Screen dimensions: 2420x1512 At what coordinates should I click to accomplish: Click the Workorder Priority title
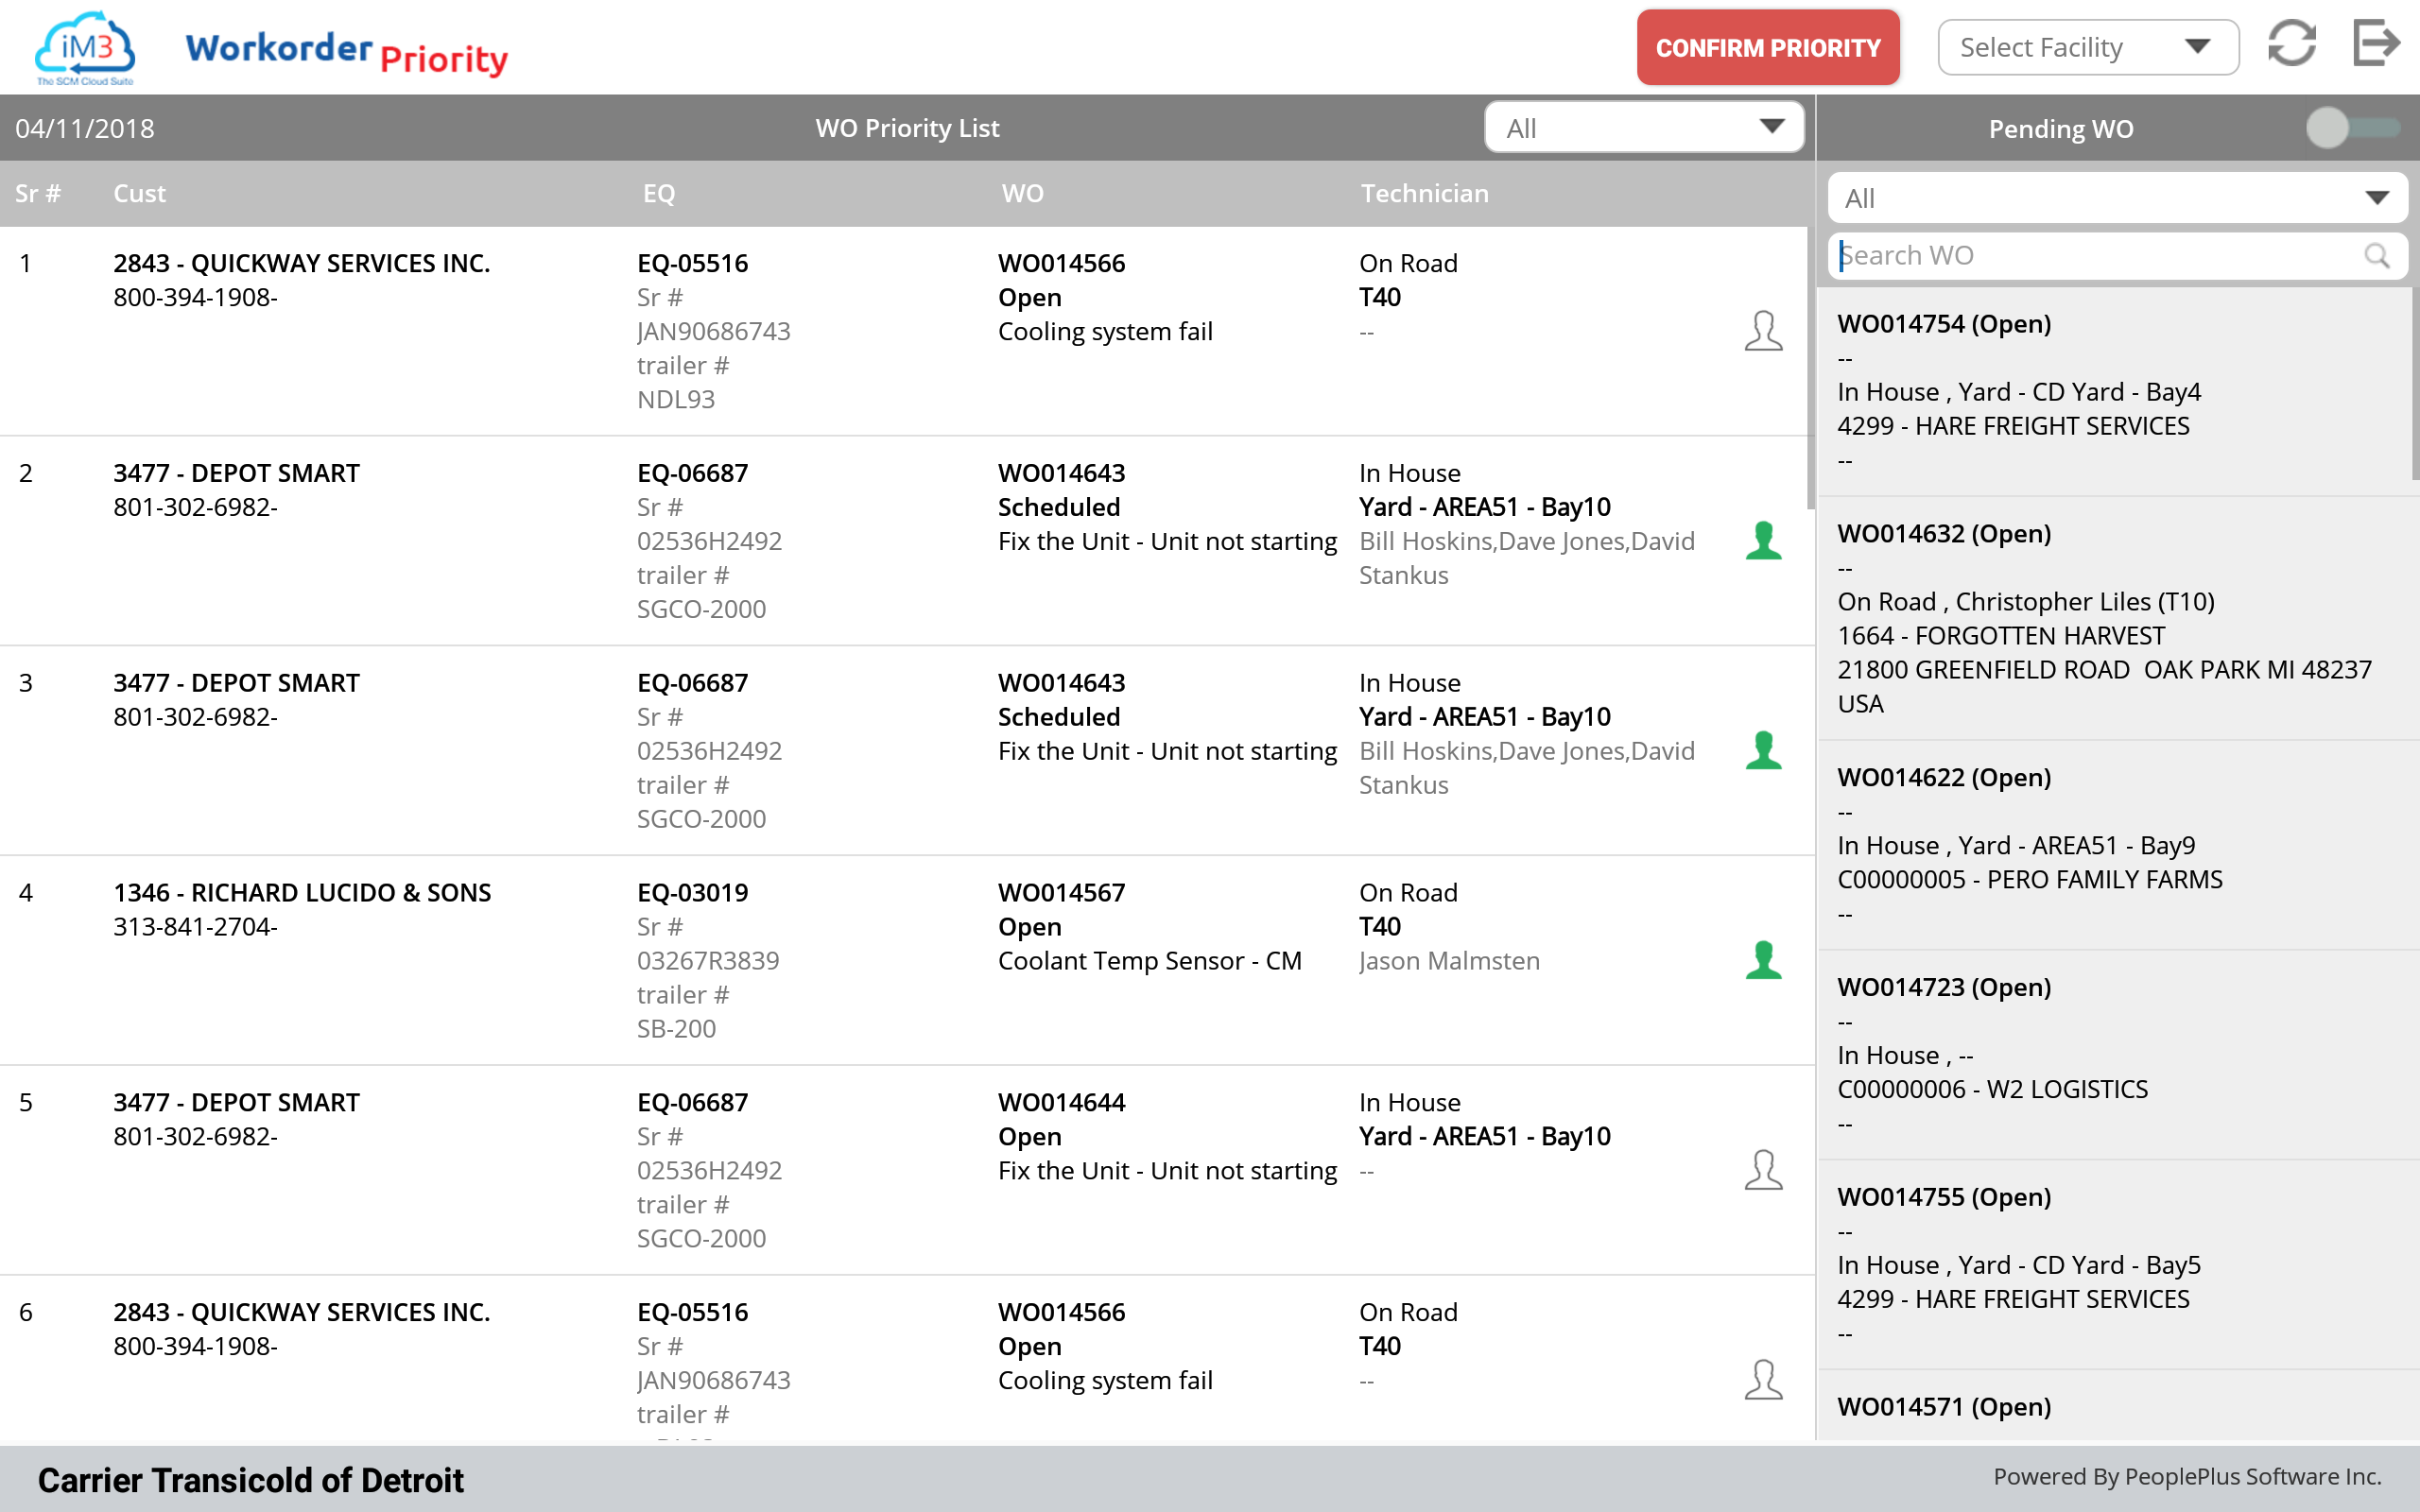(x=346, y=52)
